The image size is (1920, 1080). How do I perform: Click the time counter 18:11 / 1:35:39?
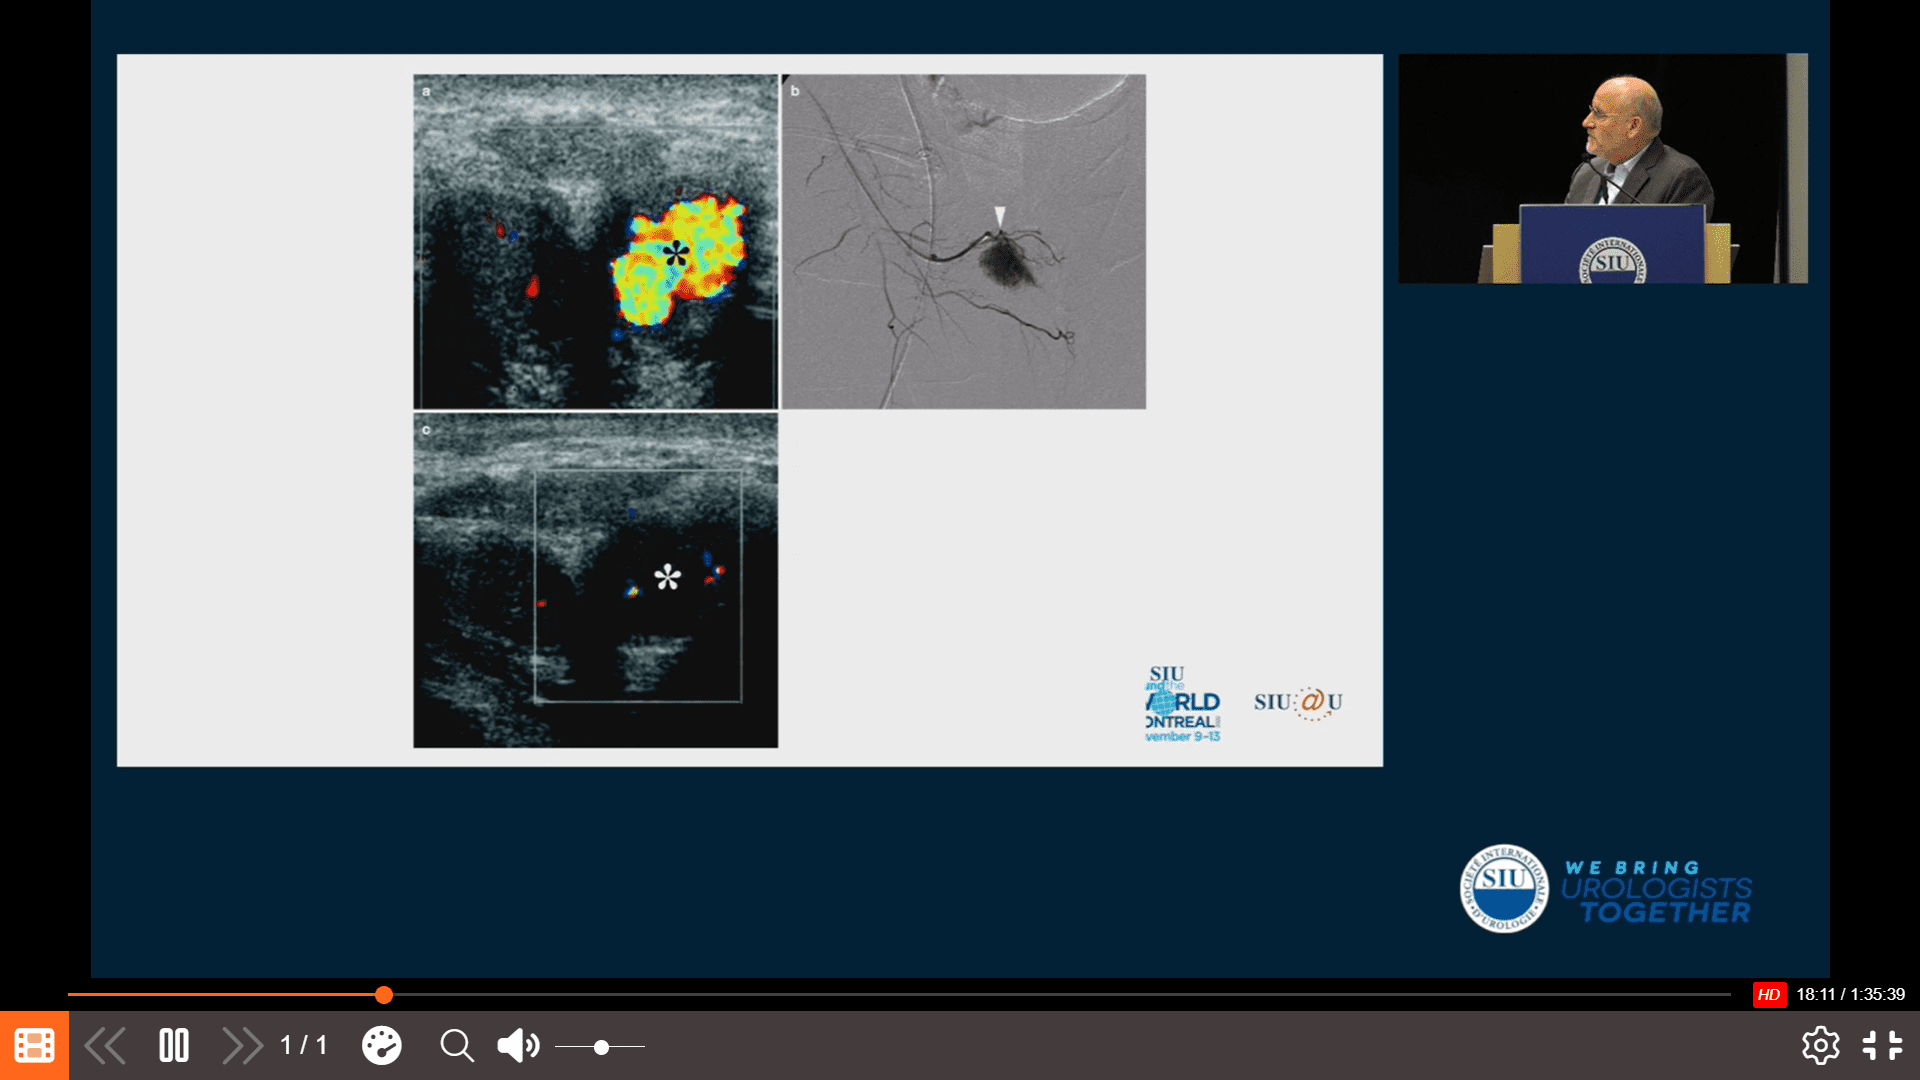pos(1850,994)
